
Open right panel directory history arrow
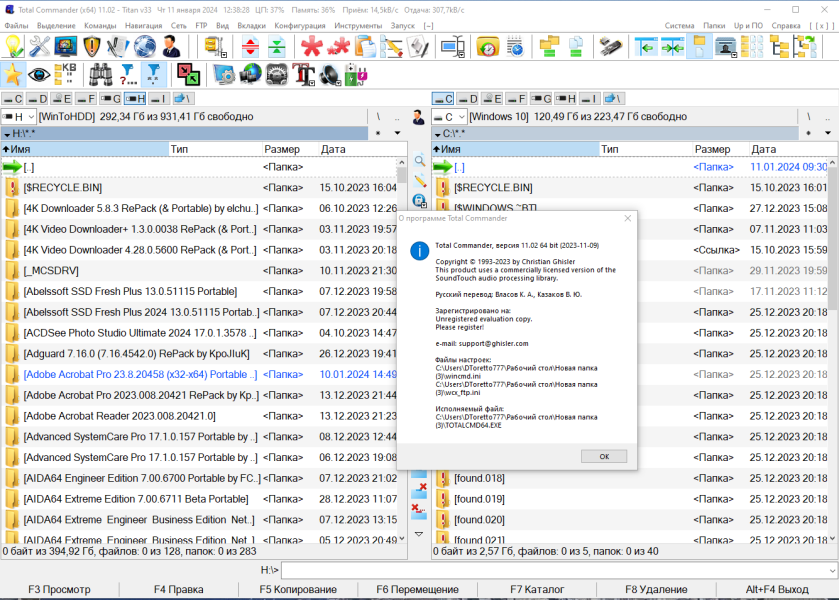tap(828, 133)
